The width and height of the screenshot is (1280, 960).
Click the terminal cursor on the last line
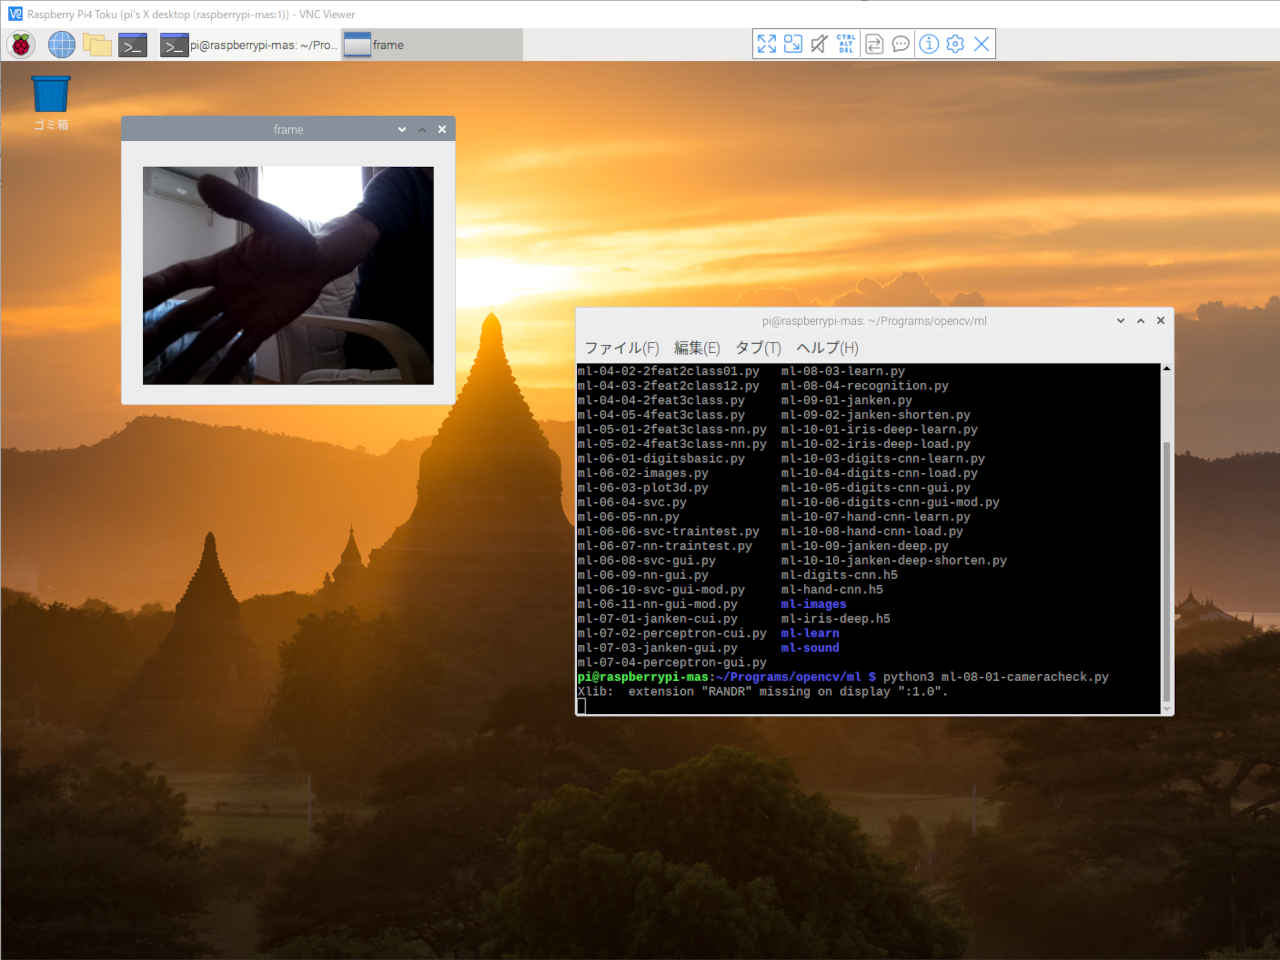(x=581, y=706)
